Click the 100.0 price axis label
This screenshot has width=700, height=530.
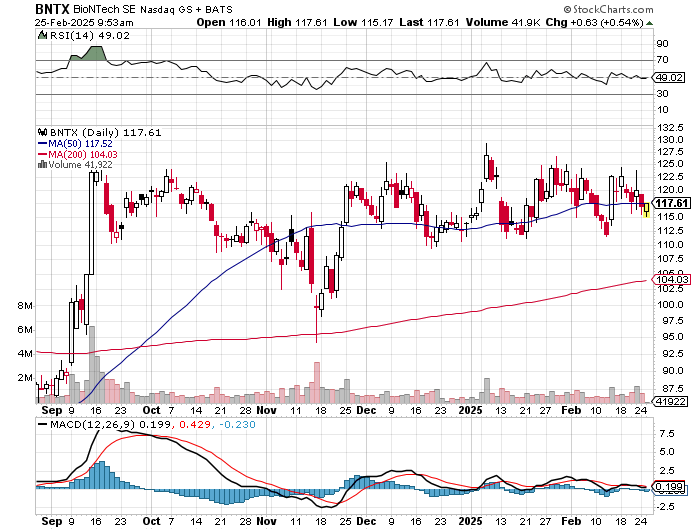(x=670, y=305)
